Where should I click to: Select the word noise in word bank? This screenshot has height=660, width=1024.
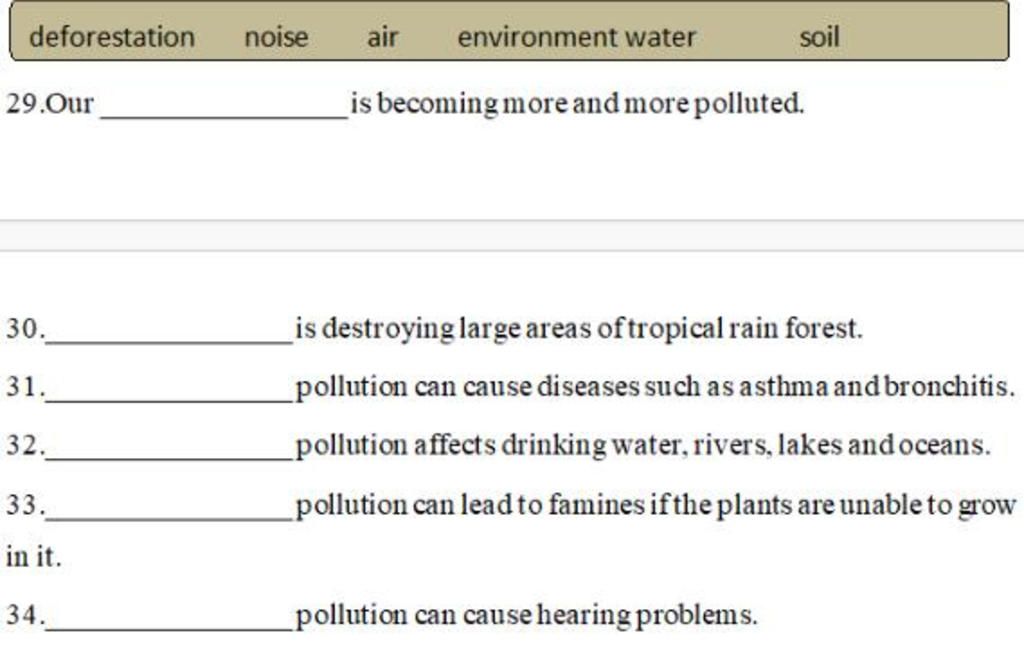276,37
